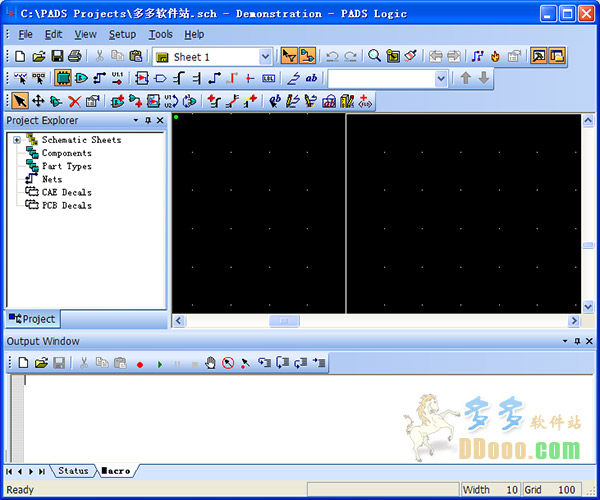Open Project Explorer panel options dropdown arrow
Viewport: 600px width, 500px height.
pyautogui.click(x=136, y=121)
